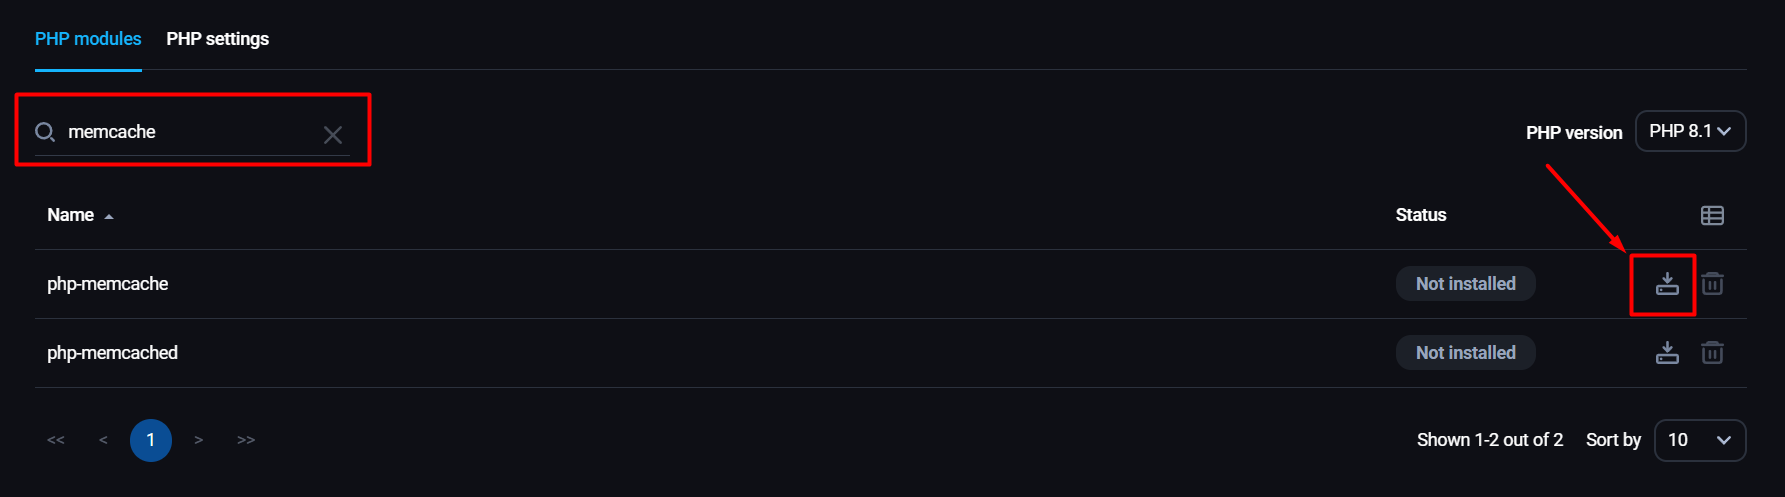Expand the rows-per-page dropdown showing 10

(x=1700, y=440)
